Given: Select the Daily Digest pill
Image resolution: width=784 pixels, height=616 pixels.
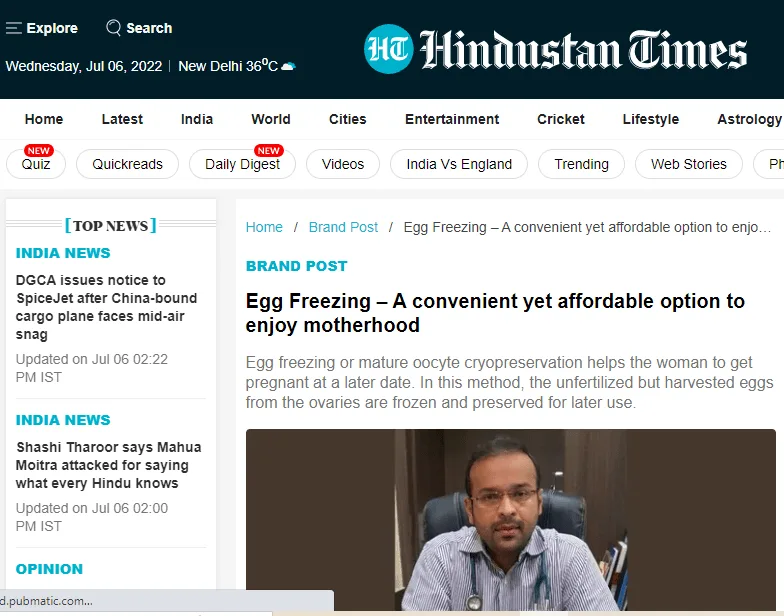Looking at the screenshot, I should click(x=242, y=164).
